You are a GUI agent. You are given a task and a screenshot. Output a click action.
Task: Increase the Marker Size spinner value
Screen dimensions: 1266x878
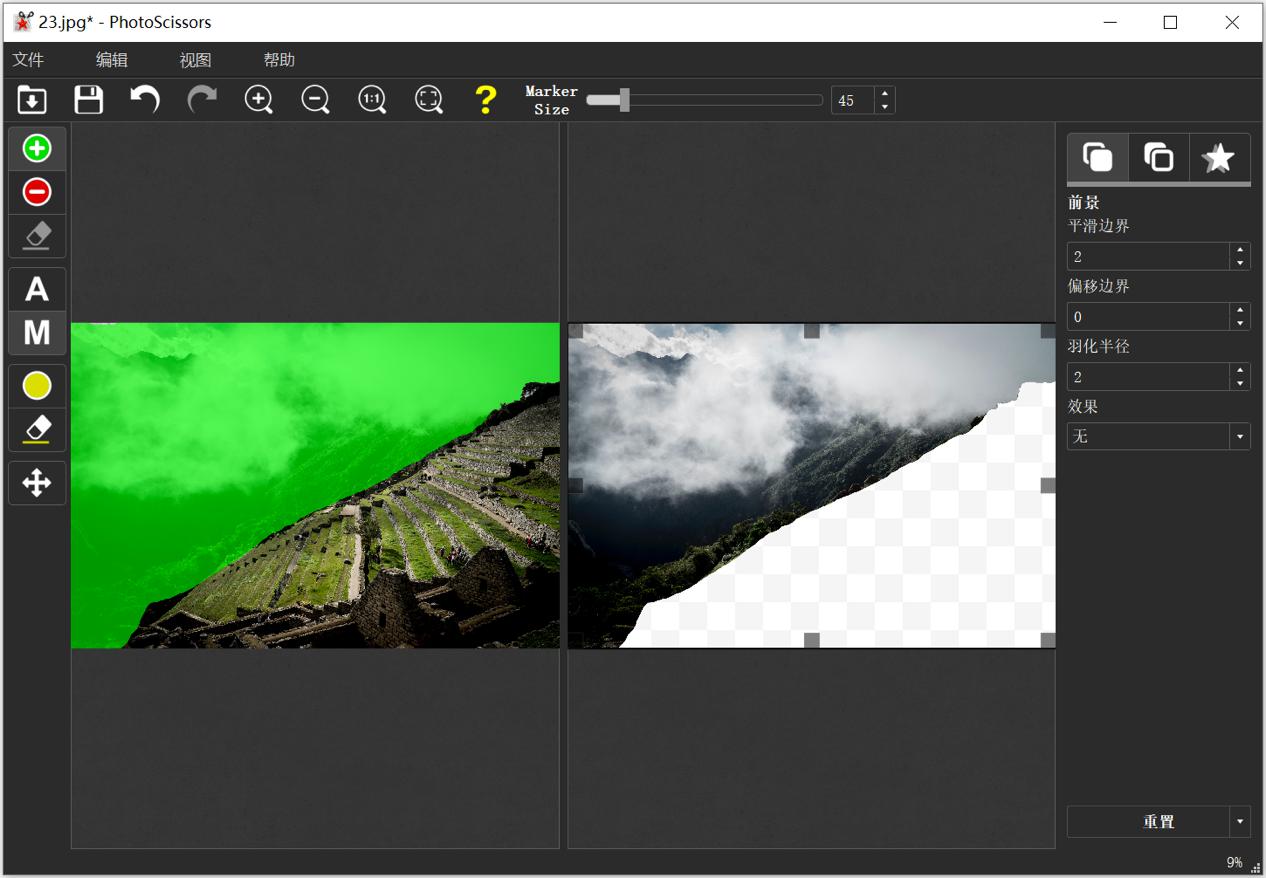tap(884, 94)
